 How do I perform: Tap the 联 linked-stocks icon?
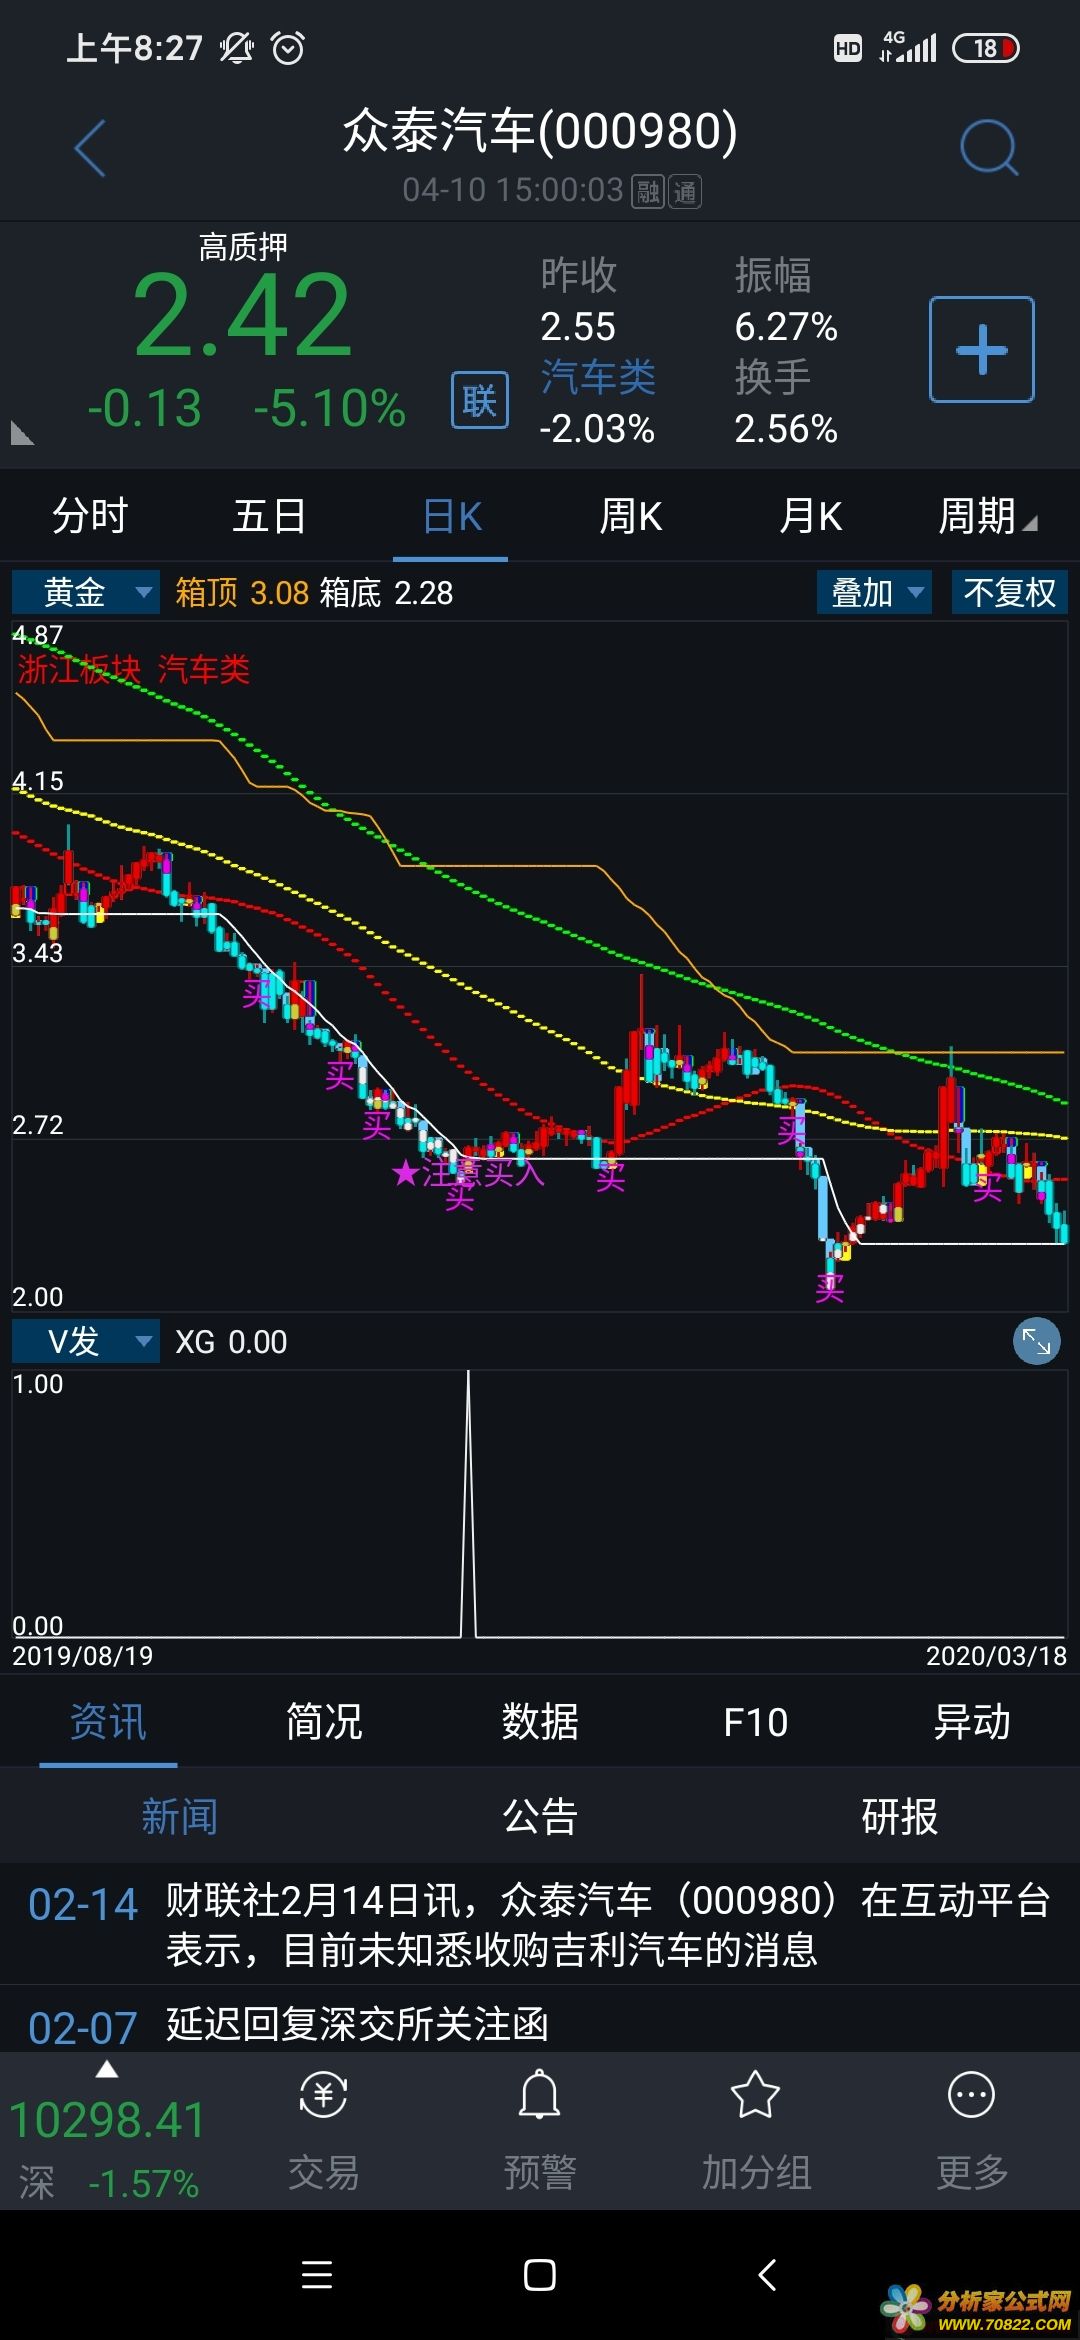point(480,400)
